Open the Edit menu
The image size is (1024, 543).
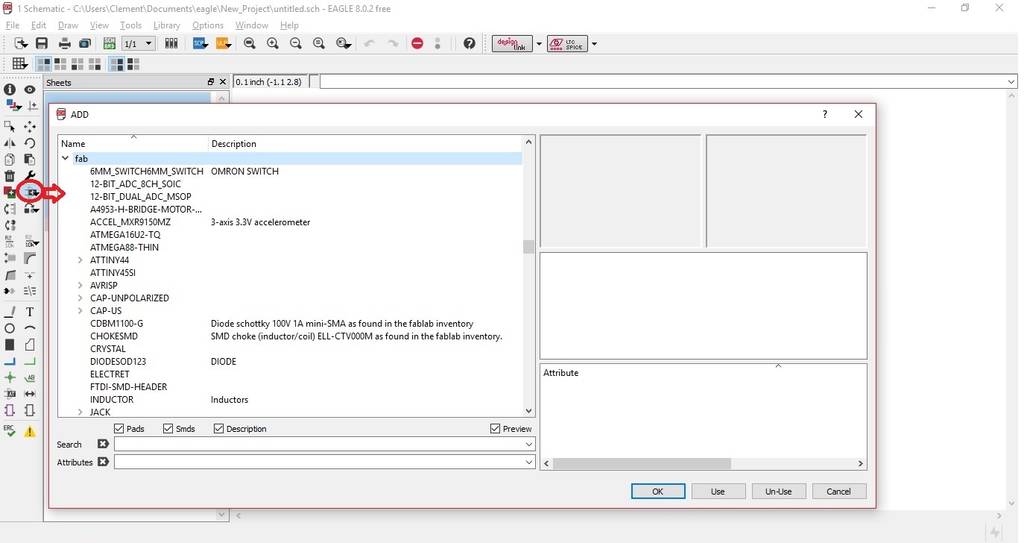39,25
